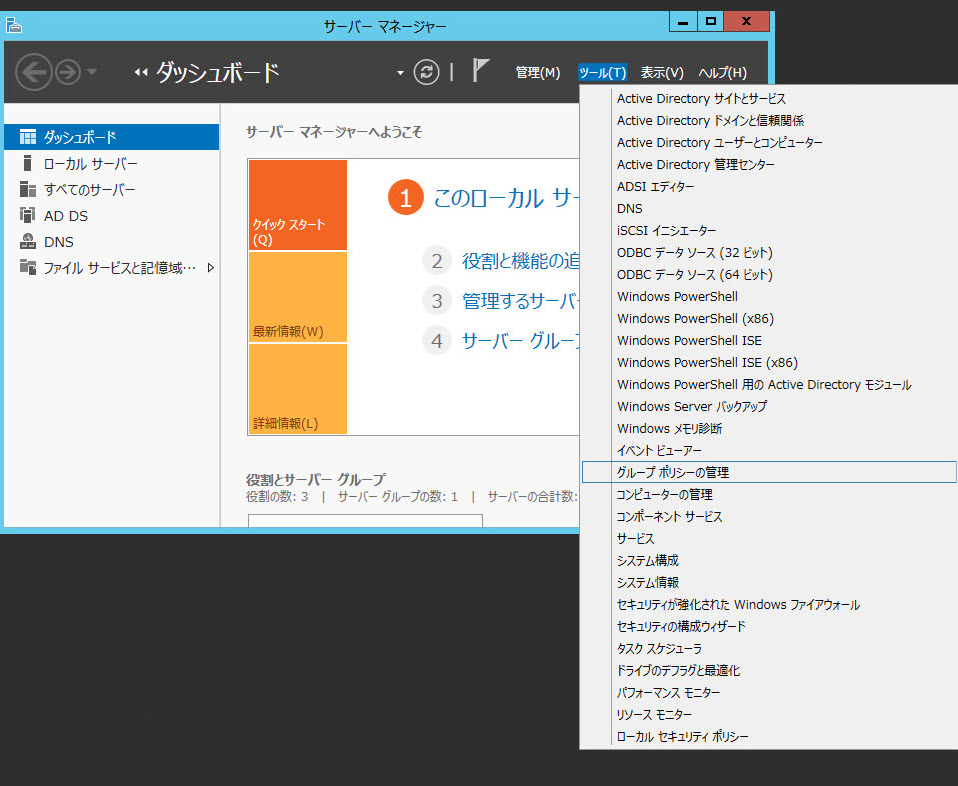Viewport: 958px width, 786px height.
Task: Click the すべてのサーバー sidebar icon
Action: click(x=28, y=189)
